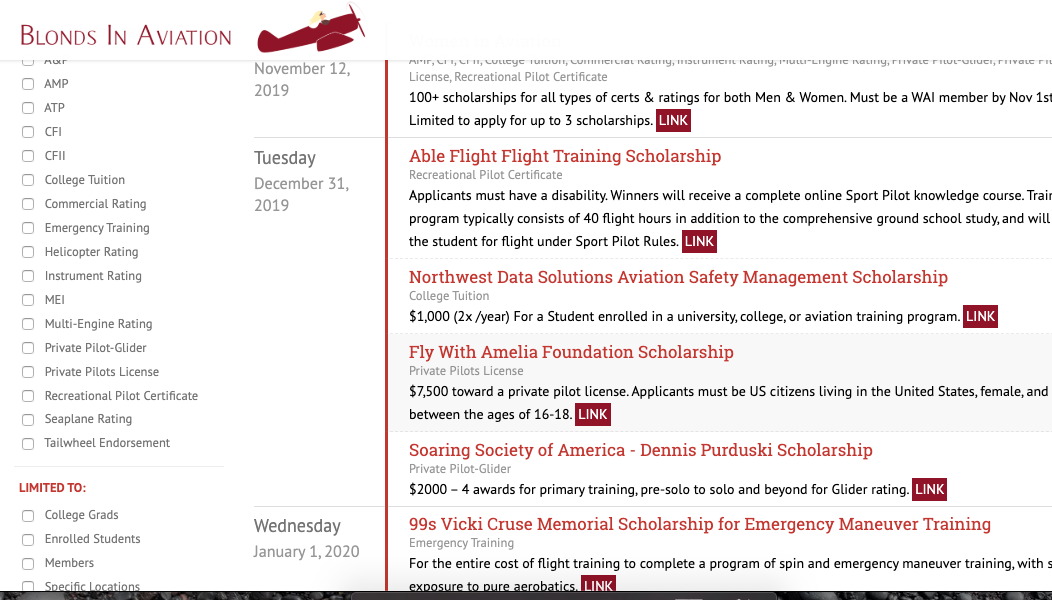The width and height of the screenshot is (1052, 600).
Task: Tick the Seaplane Rating checkbox
Action: (x=28, y=420)
